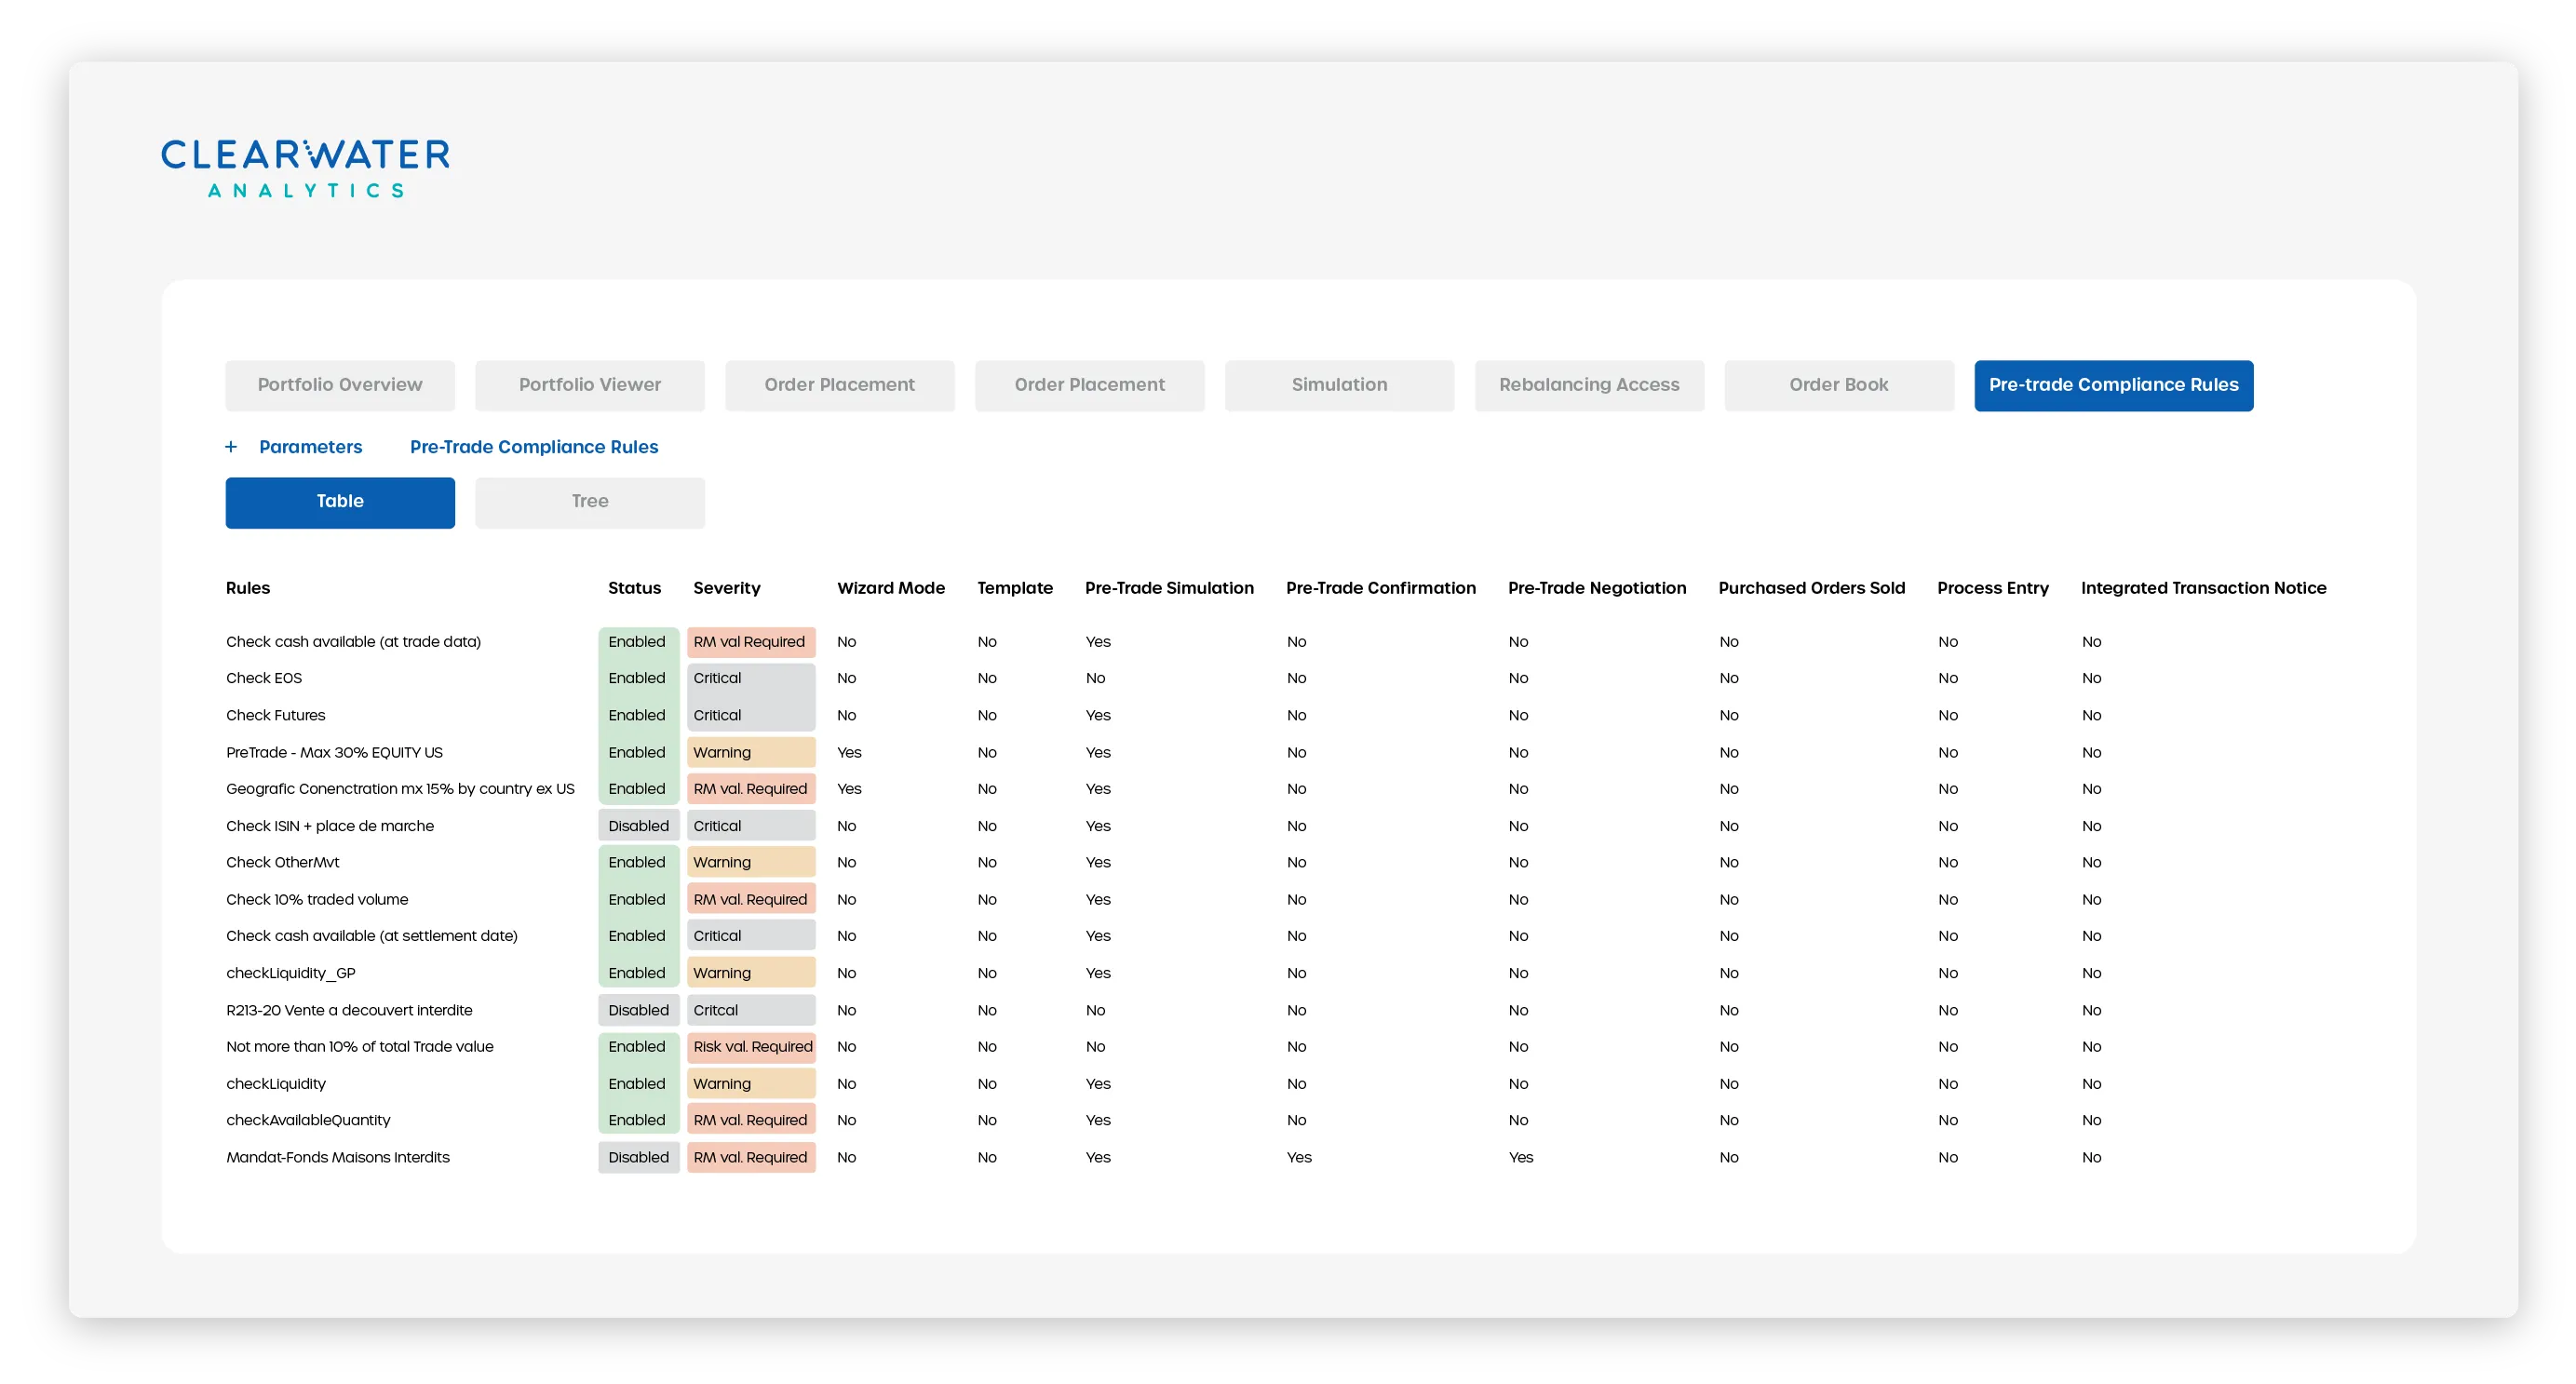Open the Parameters section link
The image size is (2576, 1384).
(310, 447)
